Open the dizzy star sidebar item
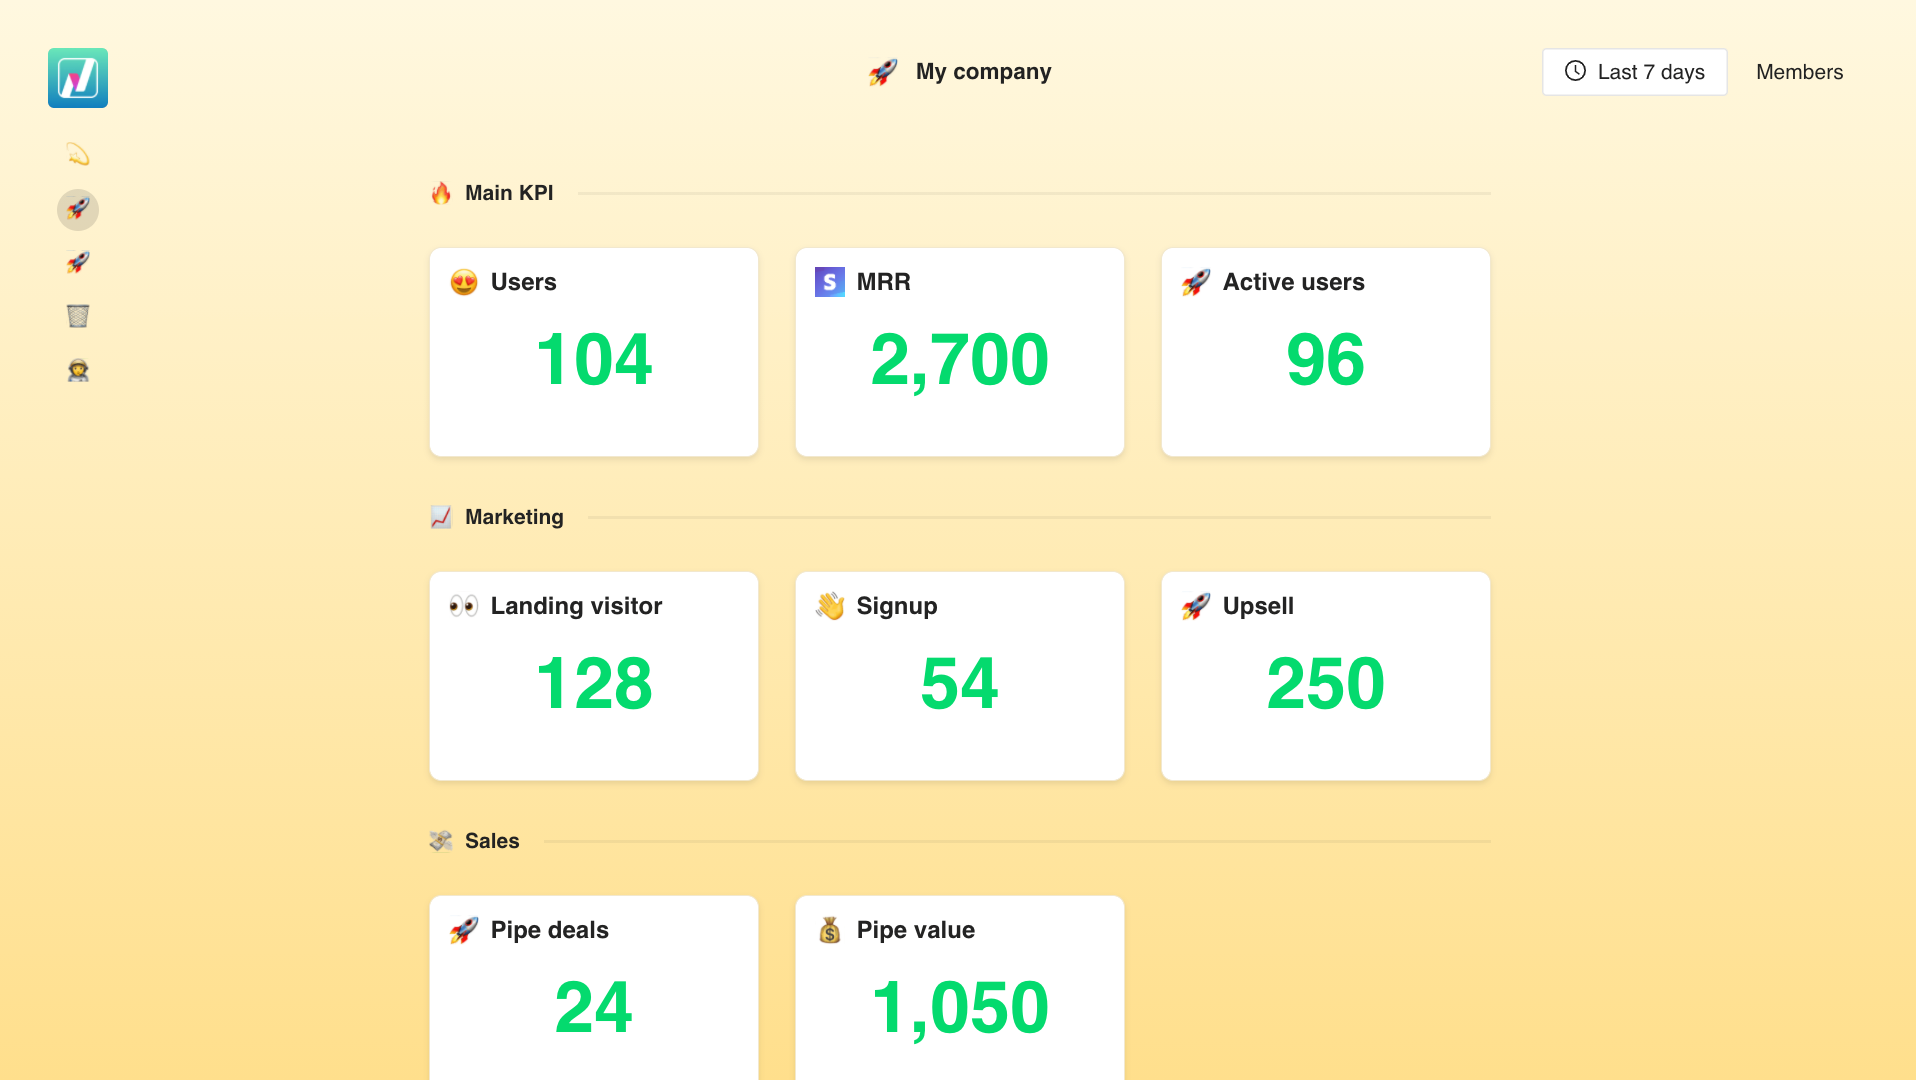The width and height of the screenshot is (1916, 1080). (x=78, y=154)
